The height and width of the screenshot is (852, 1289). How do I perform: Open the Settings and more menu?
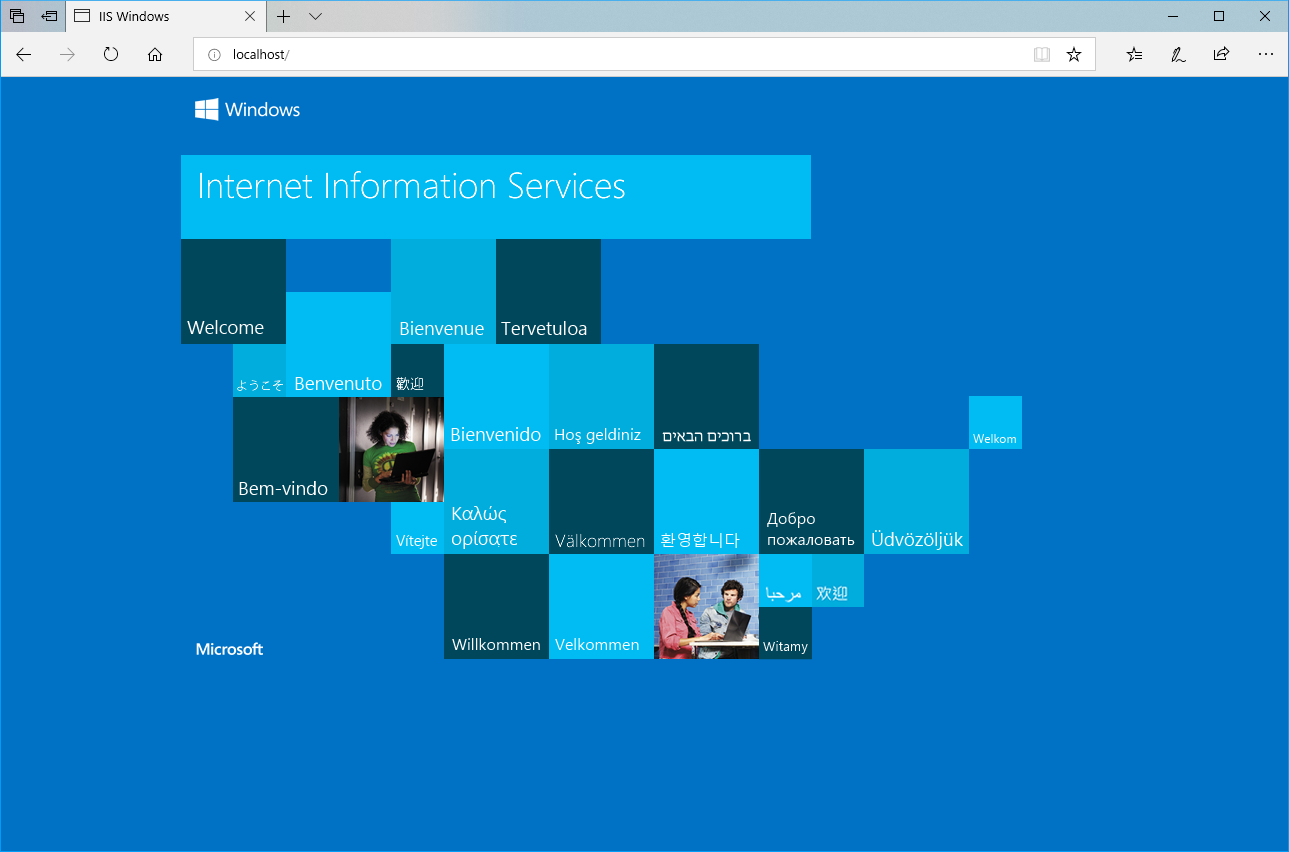(1265, 54)
